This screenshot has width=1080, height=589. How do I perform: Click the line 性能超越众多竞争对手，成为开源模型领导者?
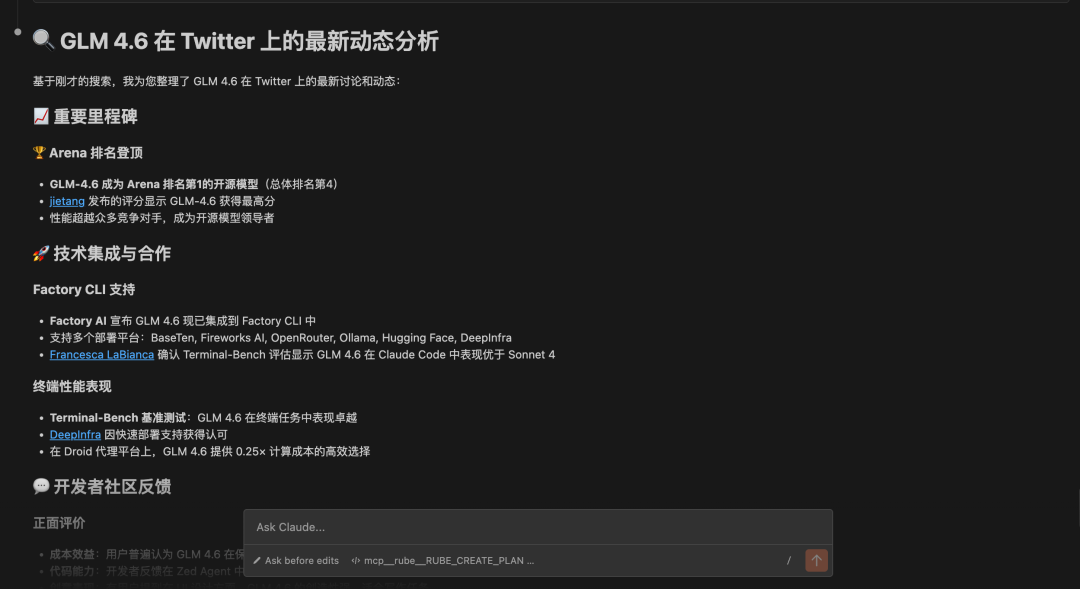(x=162, y=218)
